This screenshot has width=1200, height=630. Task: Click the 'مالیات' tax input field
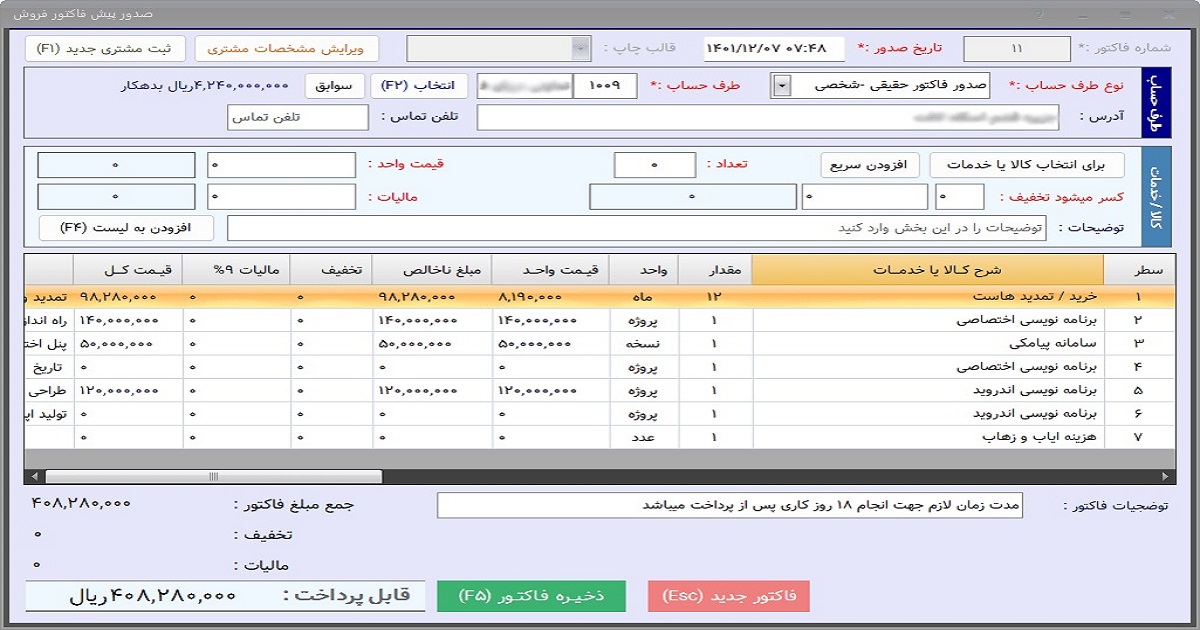click(x=281, y=197)
